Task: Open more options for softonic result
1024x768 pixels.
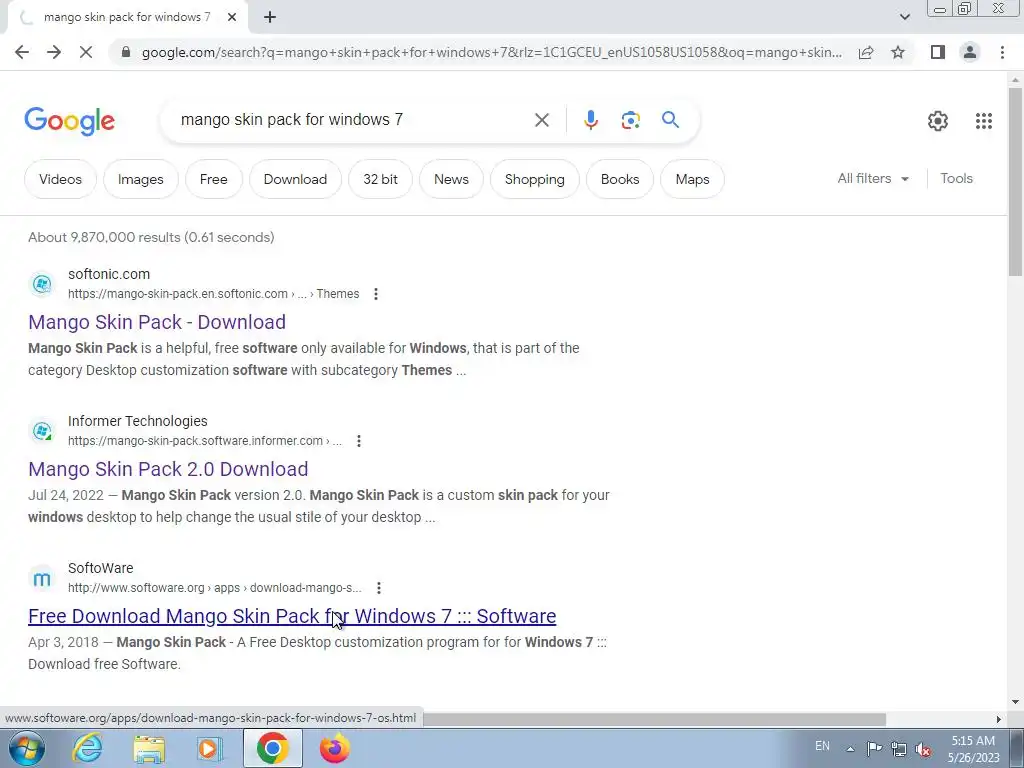Action: 376,294
